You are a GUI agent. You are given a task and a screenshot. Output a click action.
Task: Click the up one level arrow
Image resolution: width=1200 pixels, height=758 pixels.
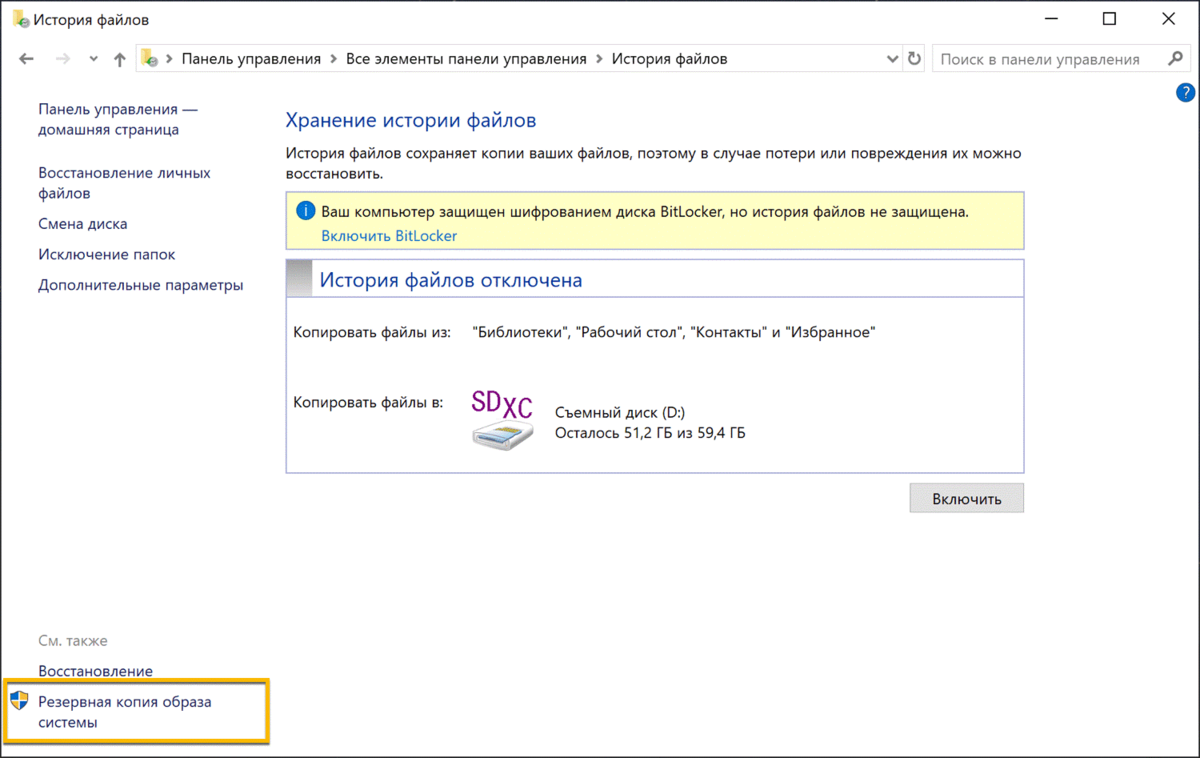tap(119, 58)
